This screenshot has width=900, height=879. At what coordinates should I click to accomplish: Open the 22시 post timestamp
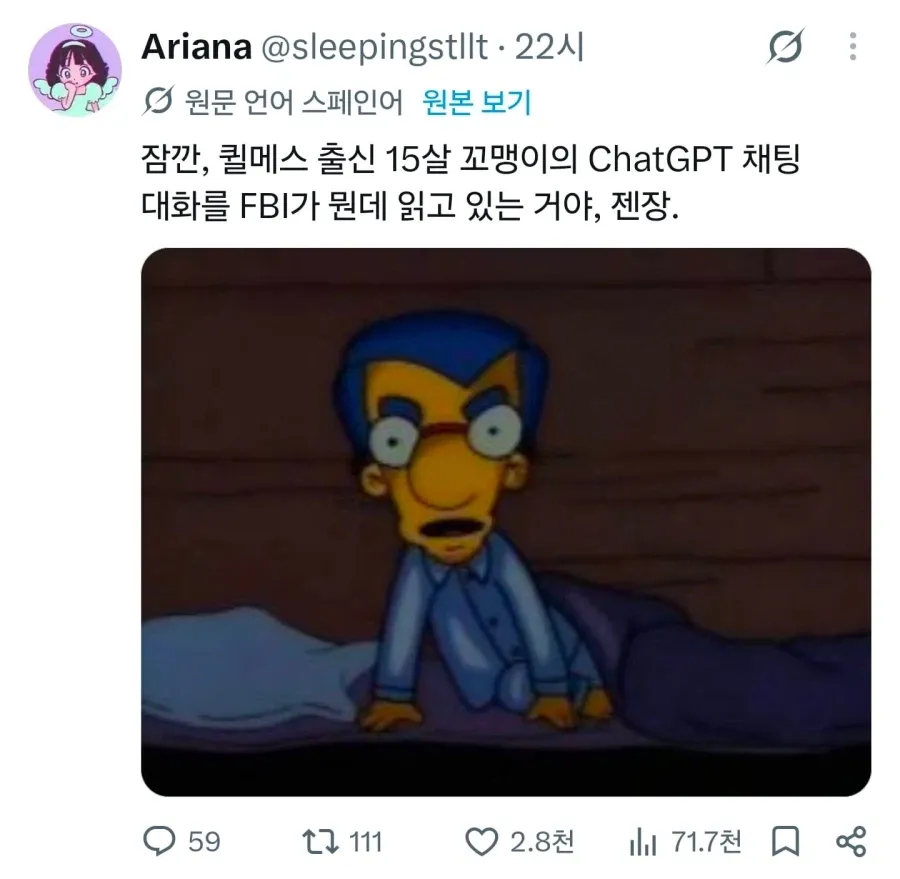coord(549,47)
